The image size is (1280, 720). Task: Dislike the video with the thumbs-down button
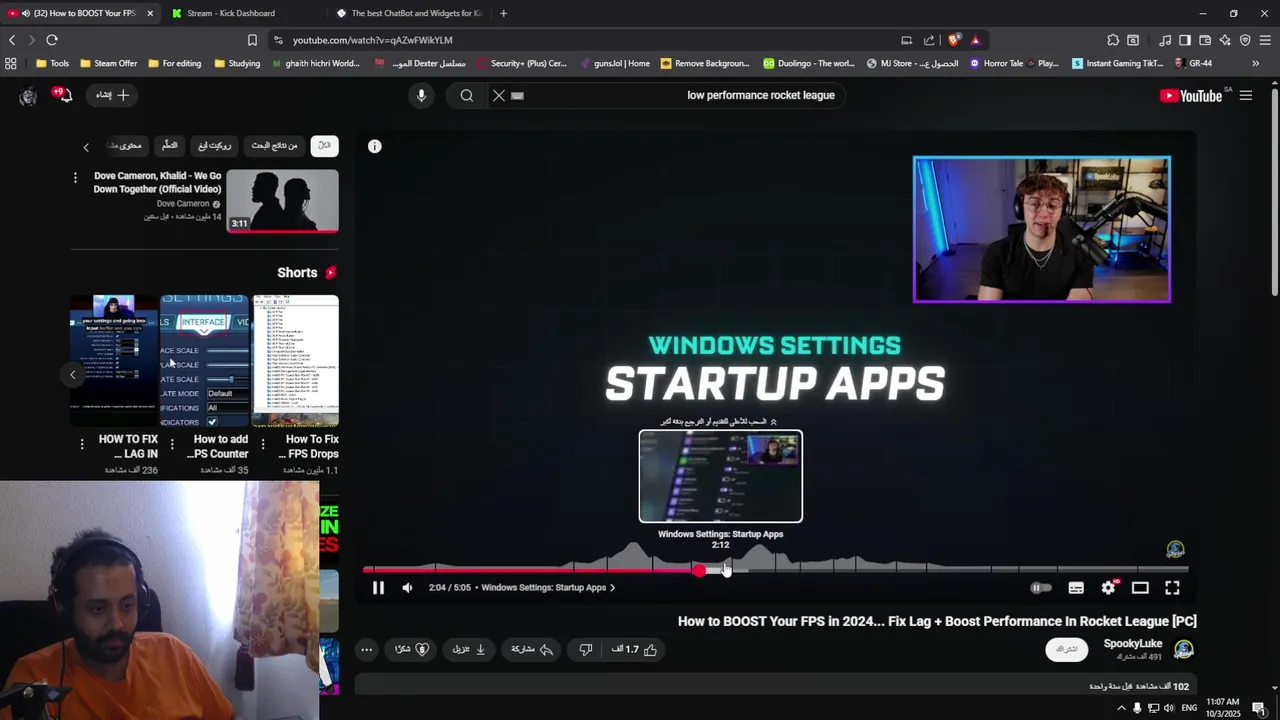(586, 650)
